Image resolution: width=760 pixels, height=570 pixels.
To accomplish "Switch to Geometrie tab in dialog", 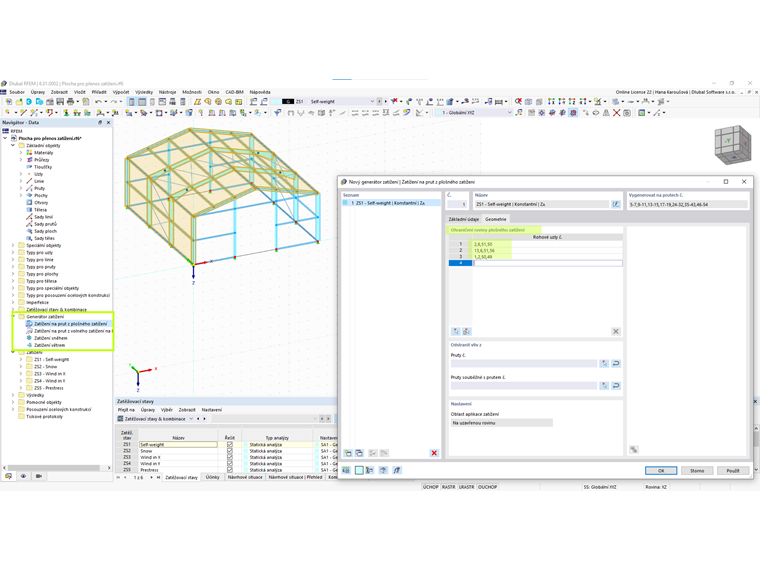I will tap(495, 219).
